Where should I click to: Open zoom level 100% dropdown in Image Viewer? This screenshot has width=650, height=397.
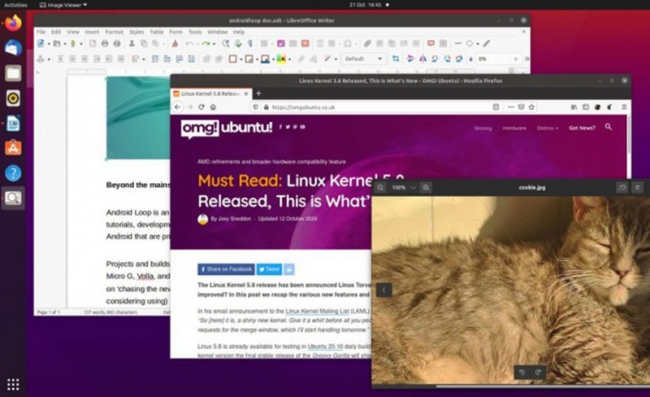coord(404,187)
